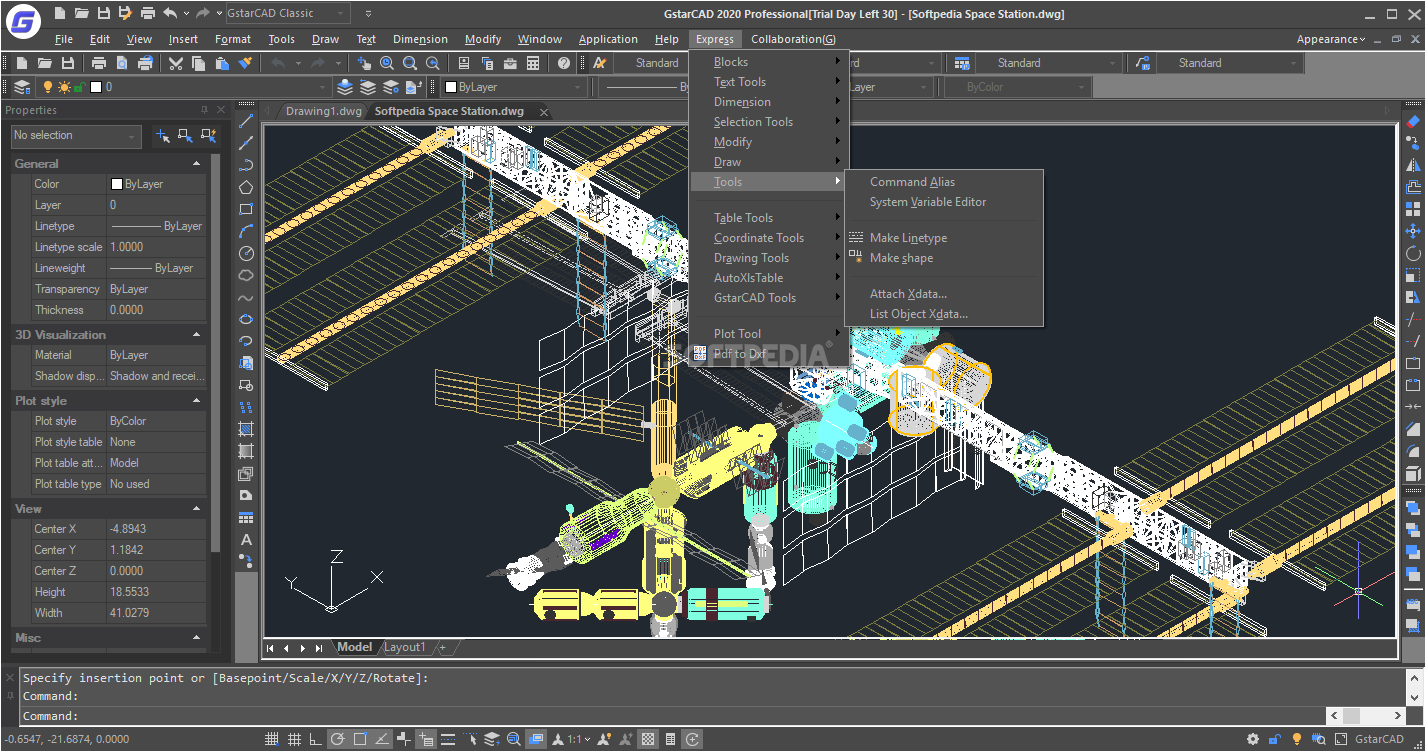This screenshot has width=1426, height=752.
Task: Select the Circle drawing tool
Action: 246,253
